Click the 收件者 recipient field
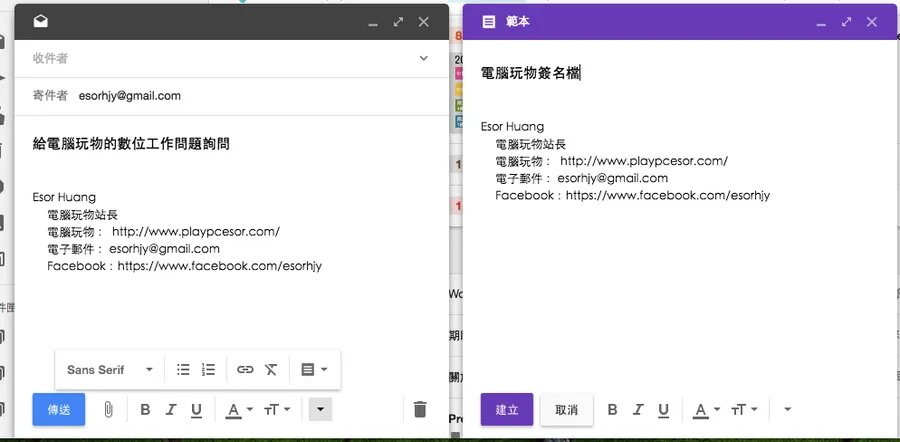This screenshot has width=900, height=442. click(x=231, y=58)
